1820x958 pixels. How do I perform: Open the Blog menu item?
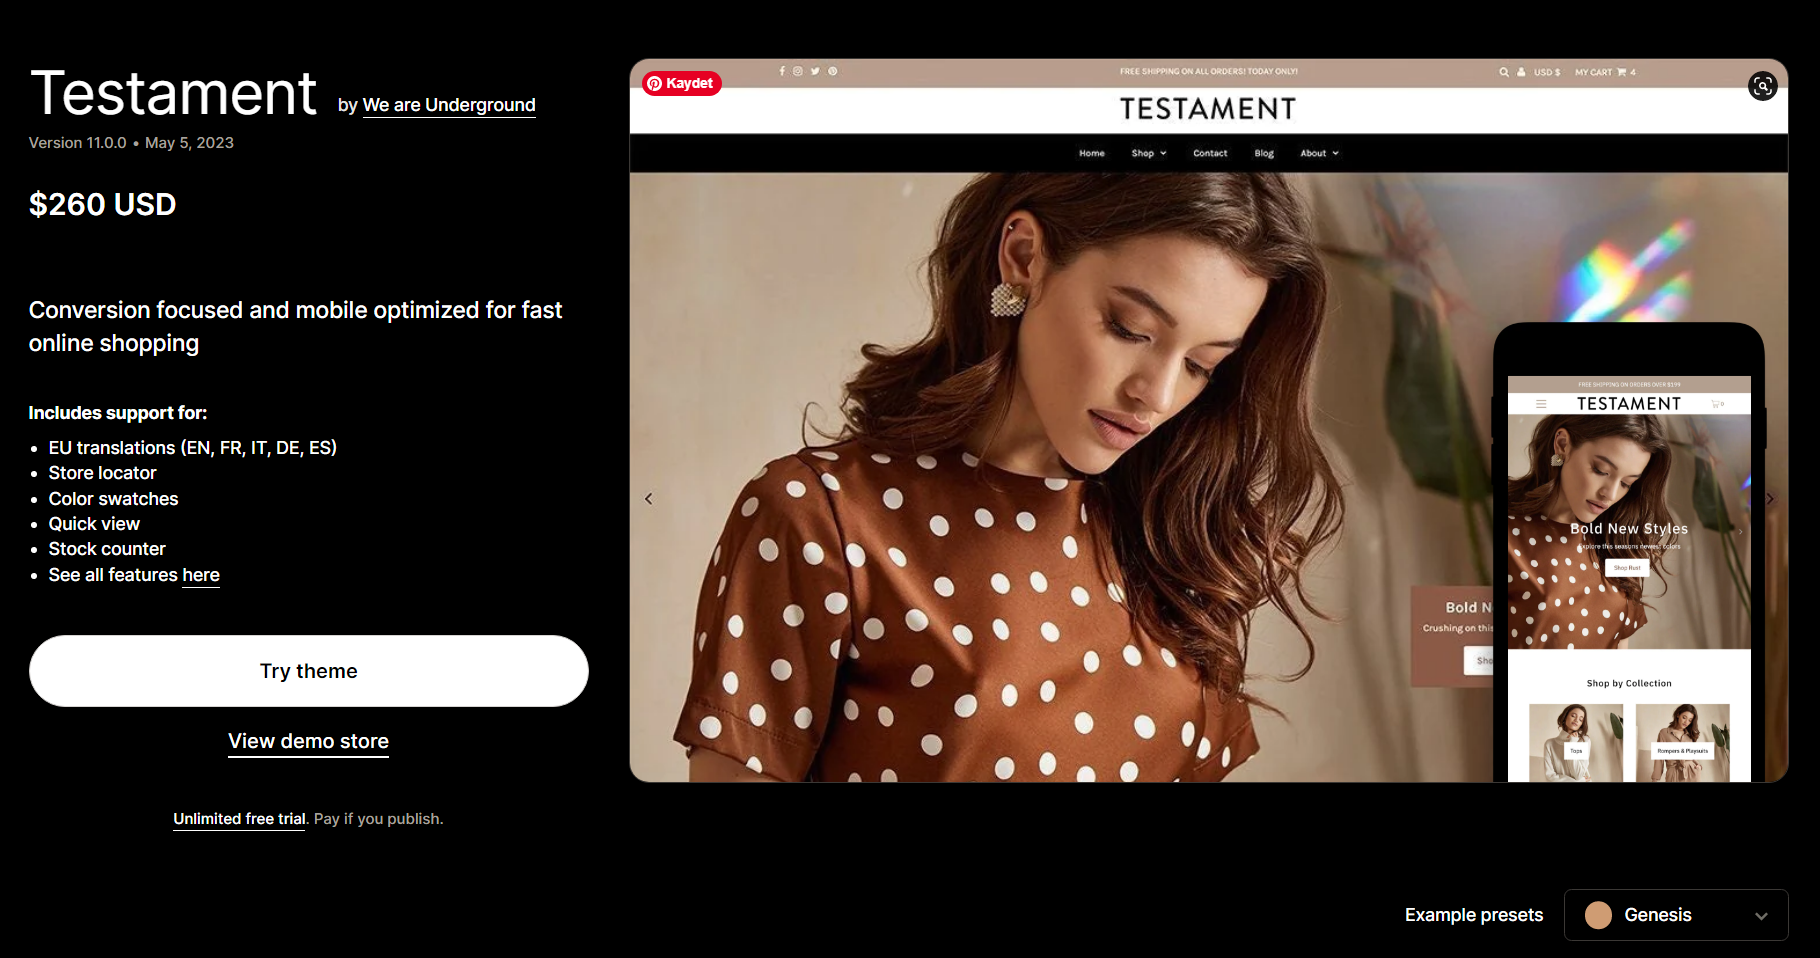pyautogui.click(x=1263, y=153)
